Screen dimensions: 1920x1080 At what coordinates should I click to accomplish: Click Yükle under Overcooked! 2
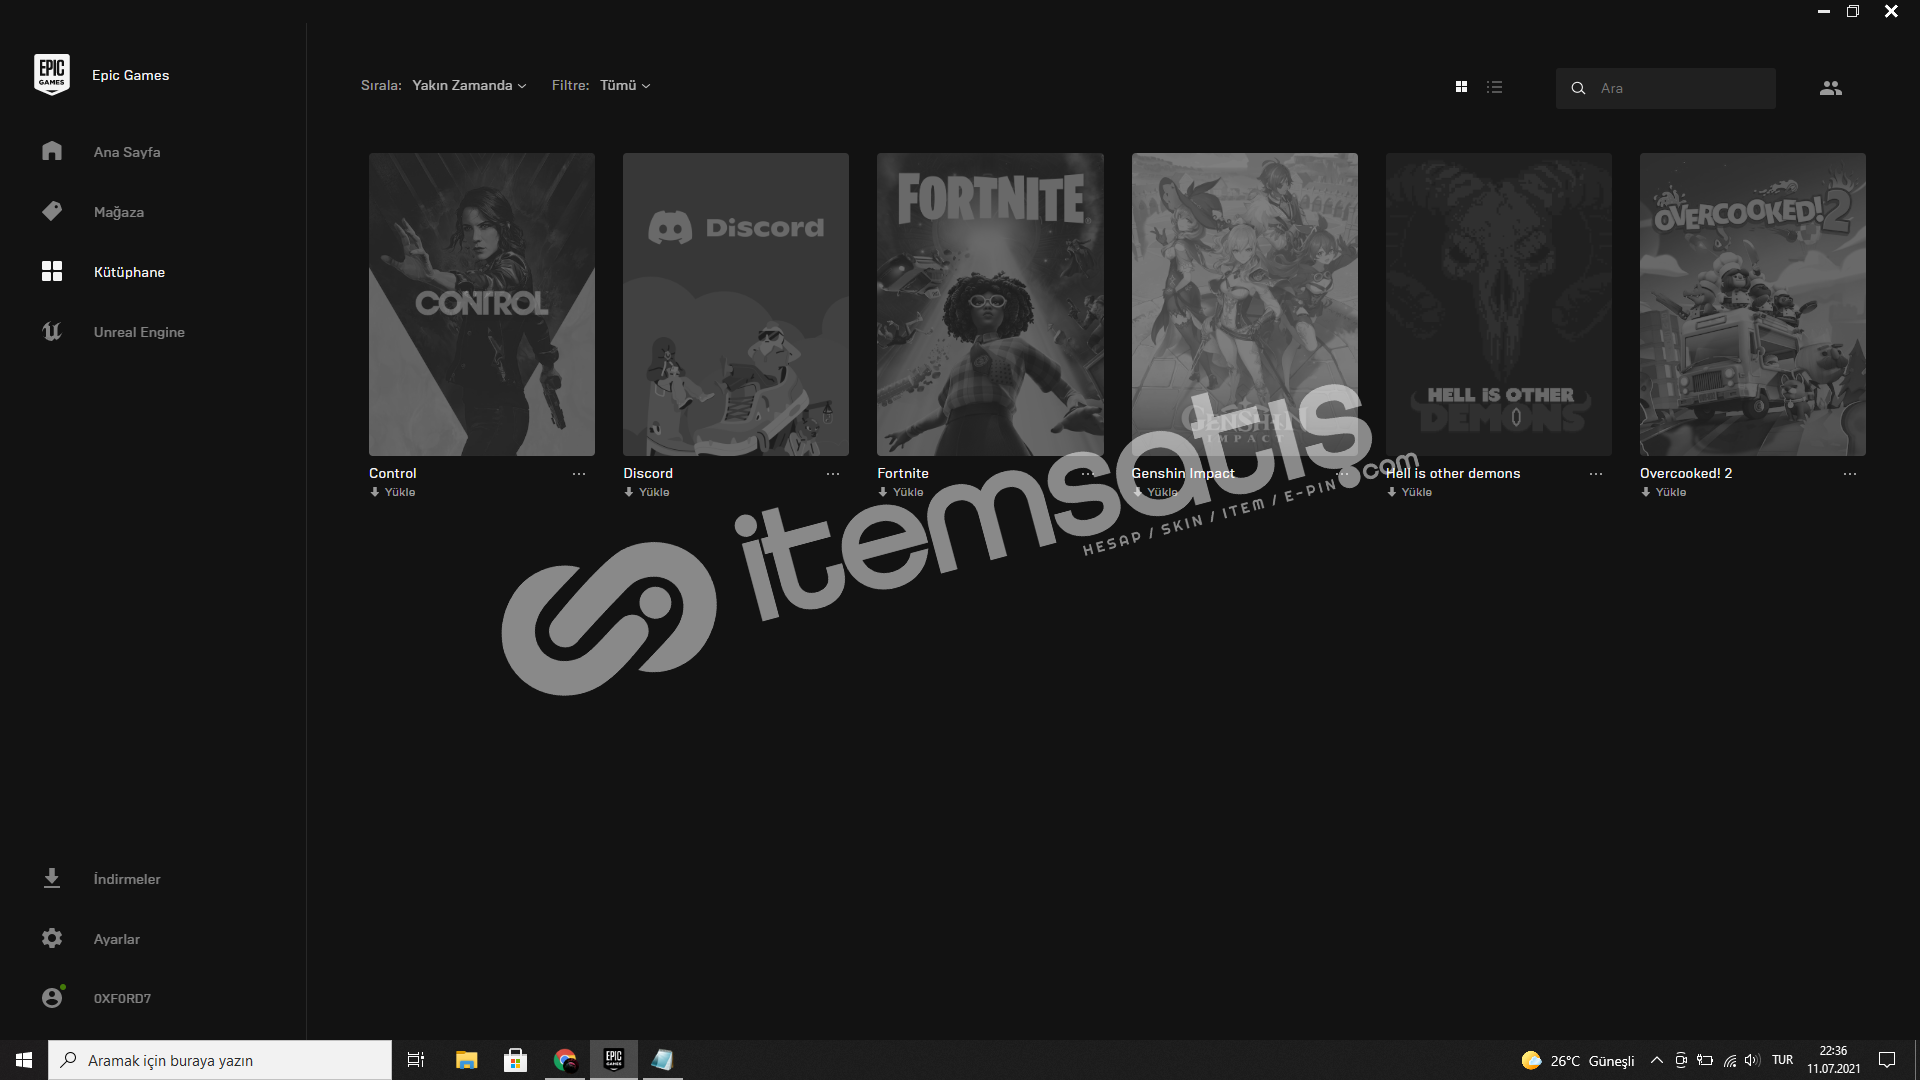[x=1664, y=492]
